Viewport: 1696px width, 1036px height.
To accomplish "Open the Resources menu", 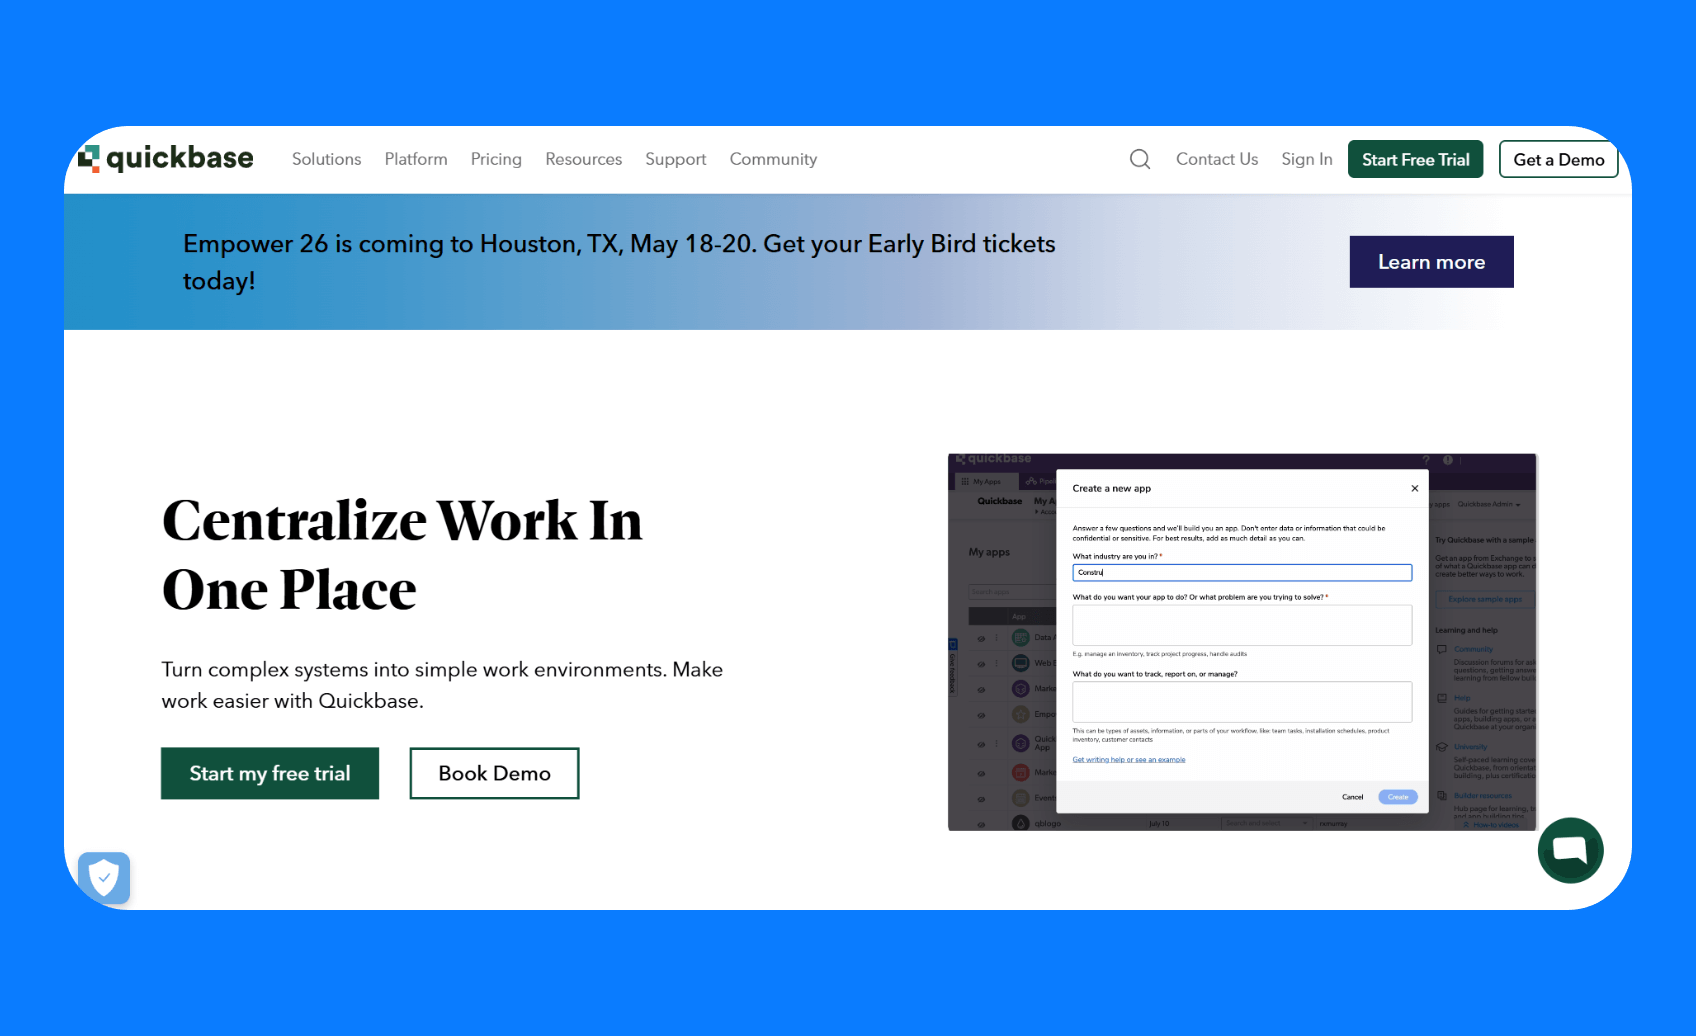I will click(583, 159).
